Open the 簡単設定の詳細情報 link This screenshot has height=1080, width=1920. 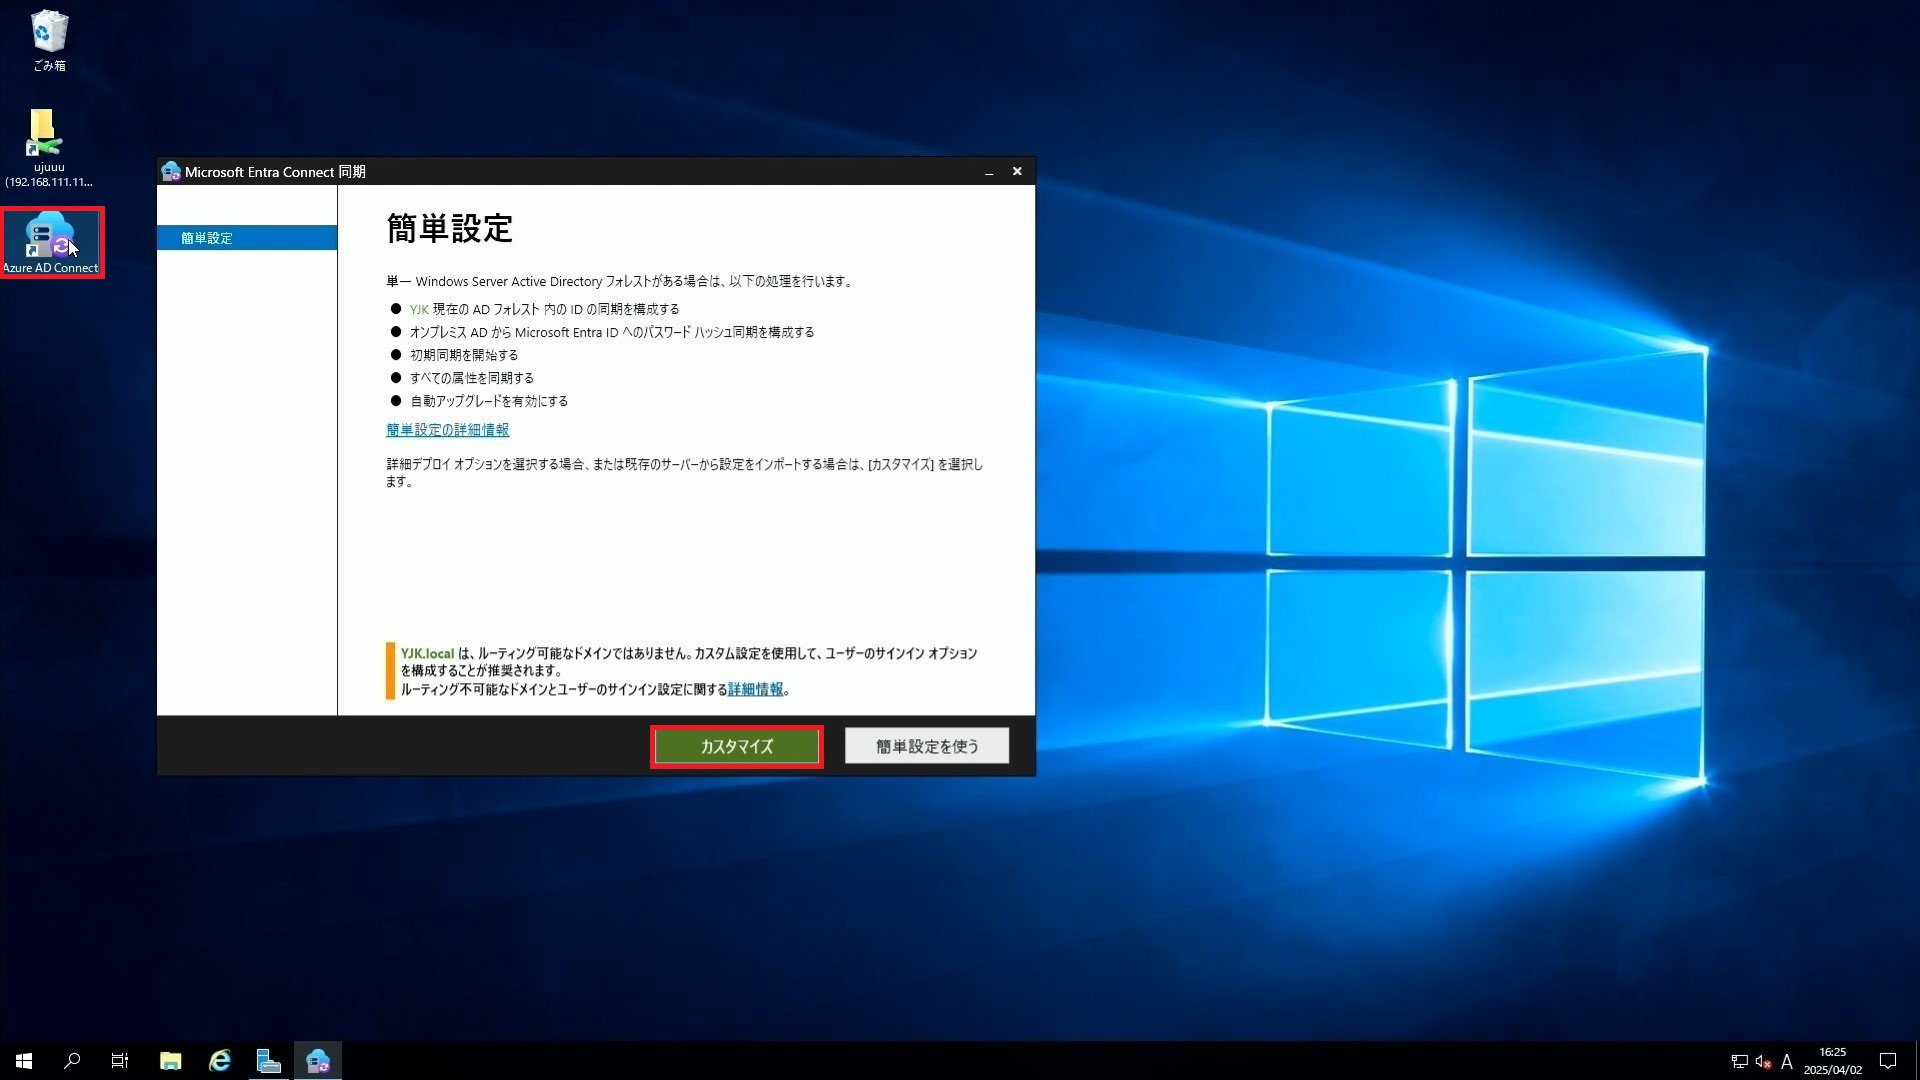447,430
